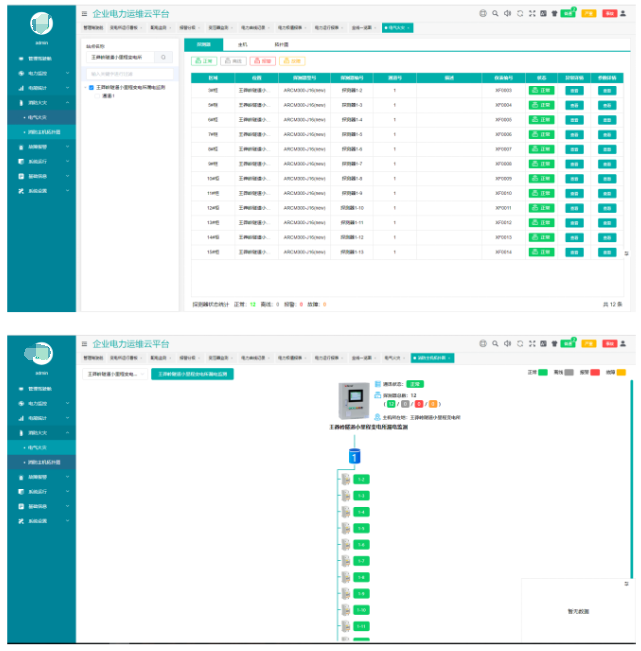The width and height of the screenshot is (641, 651).
Task: Click admin avatar in upper screenshot sidebar
Action: [x=41, y=23]
